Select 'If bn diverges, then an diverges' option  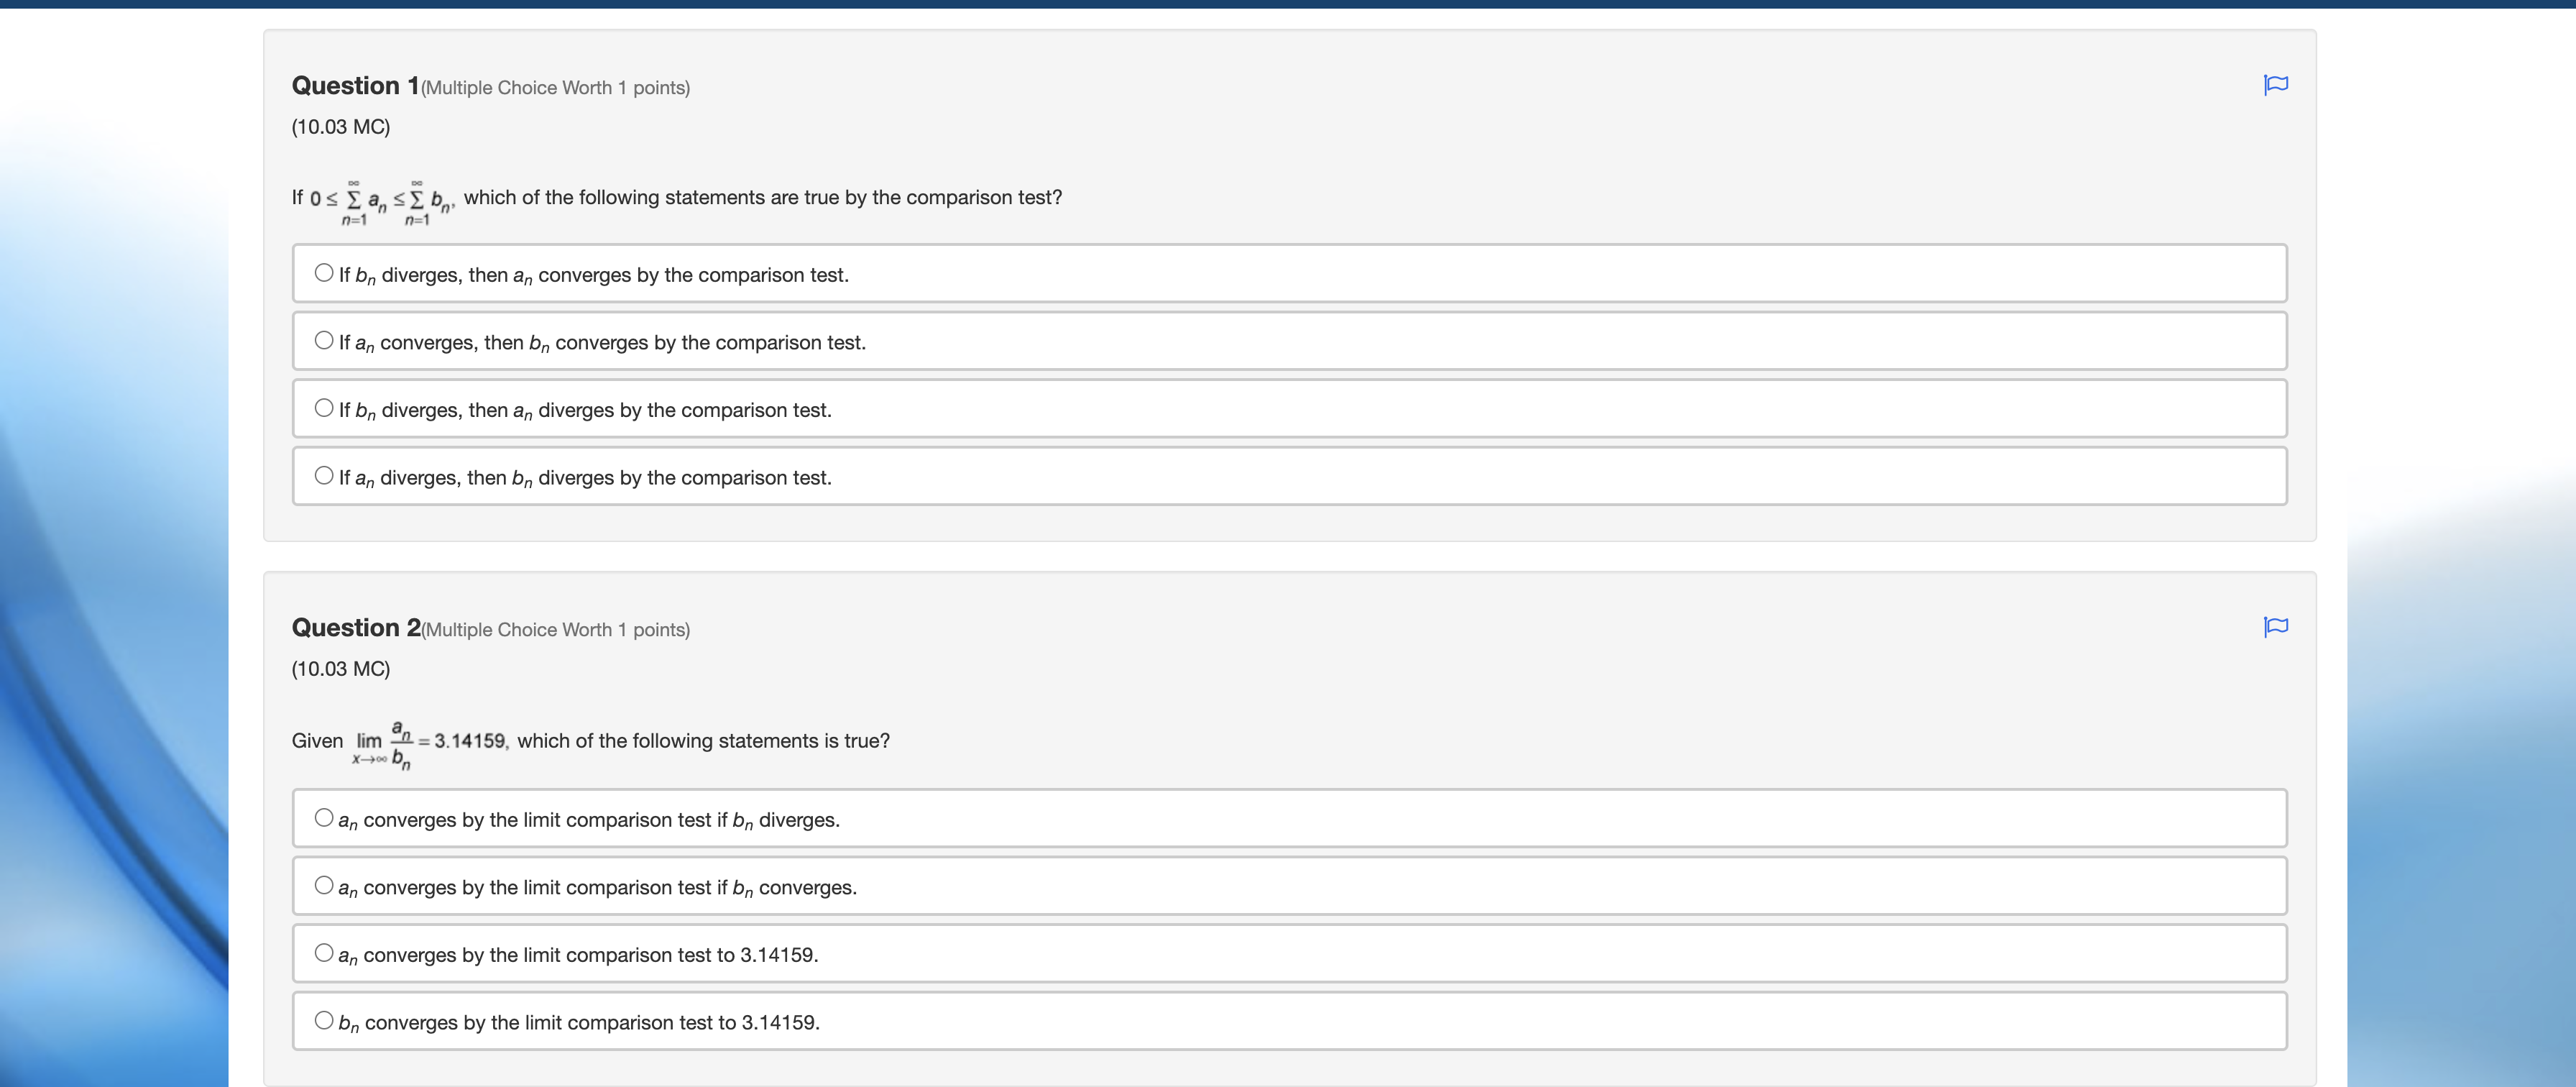click(x=324, y=408)
